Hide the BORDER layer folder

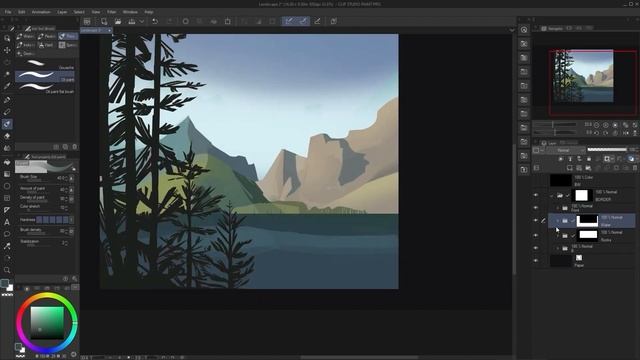(x=536, y=196)
